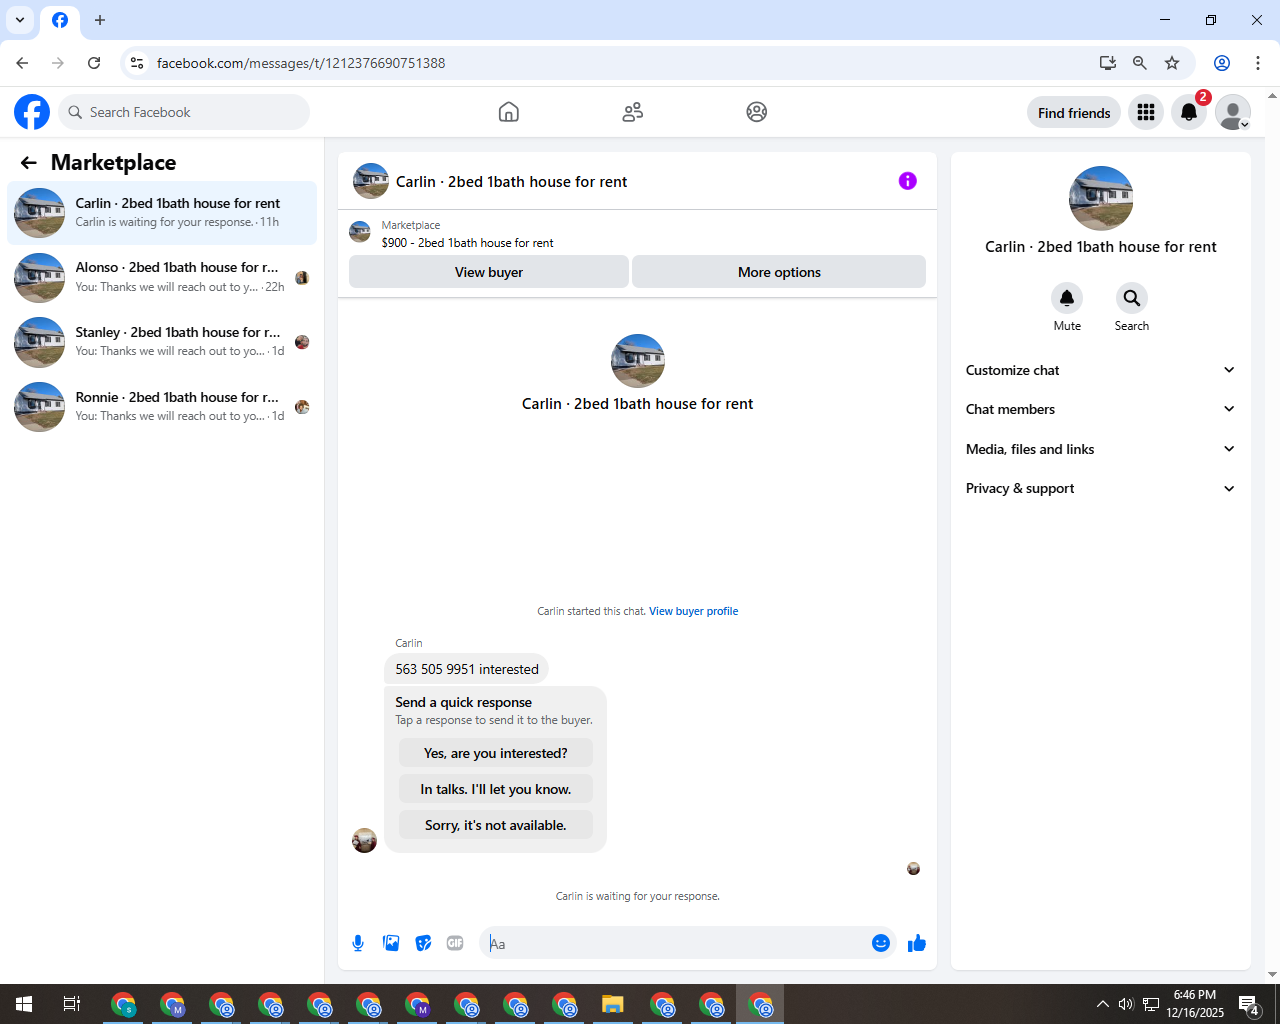Open the Windows notification center
This screenshot has width=1280, height=1024.
click(1248, 1004)
